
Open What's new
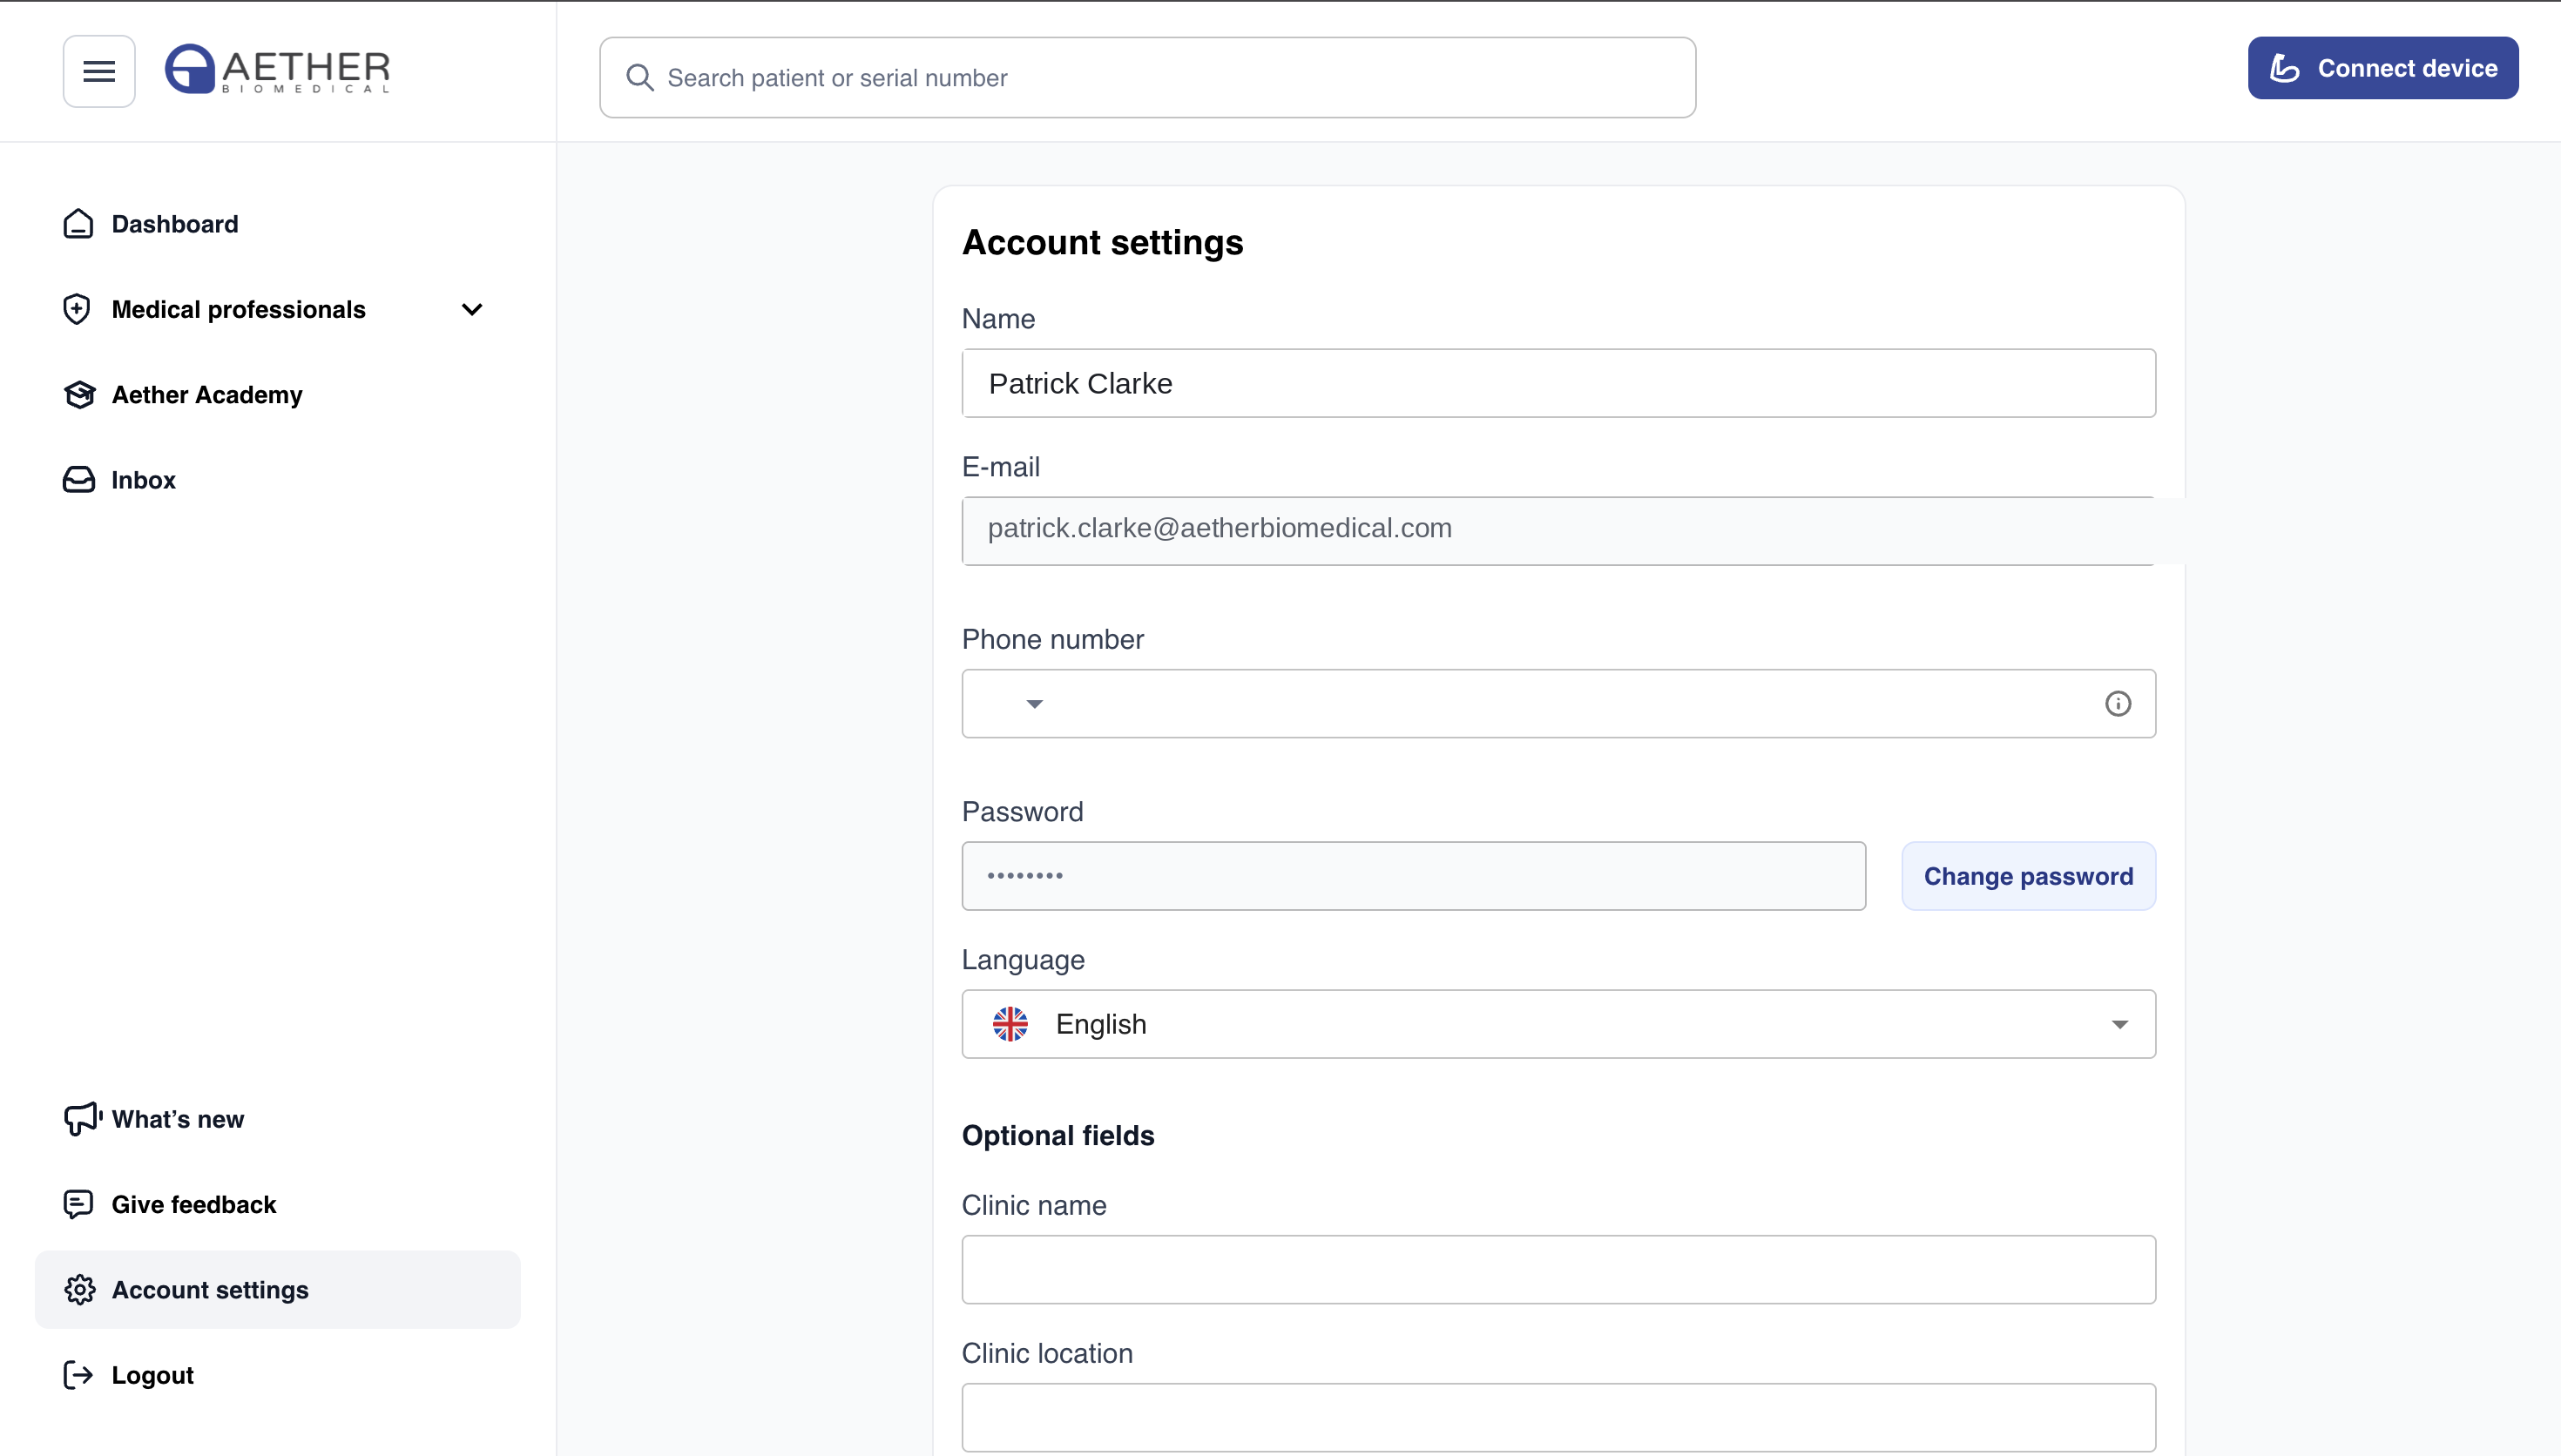pos(278,1119)
